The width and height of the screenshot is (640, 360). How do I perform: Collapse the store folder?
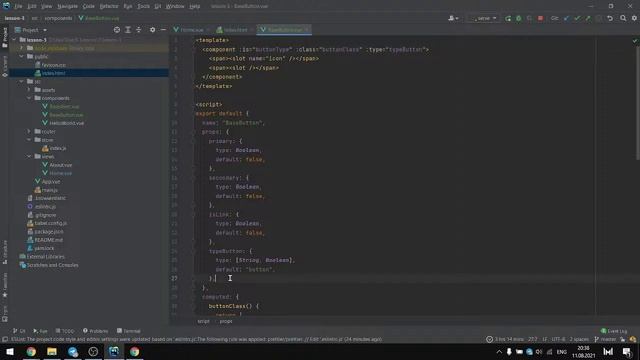(29, 140)
